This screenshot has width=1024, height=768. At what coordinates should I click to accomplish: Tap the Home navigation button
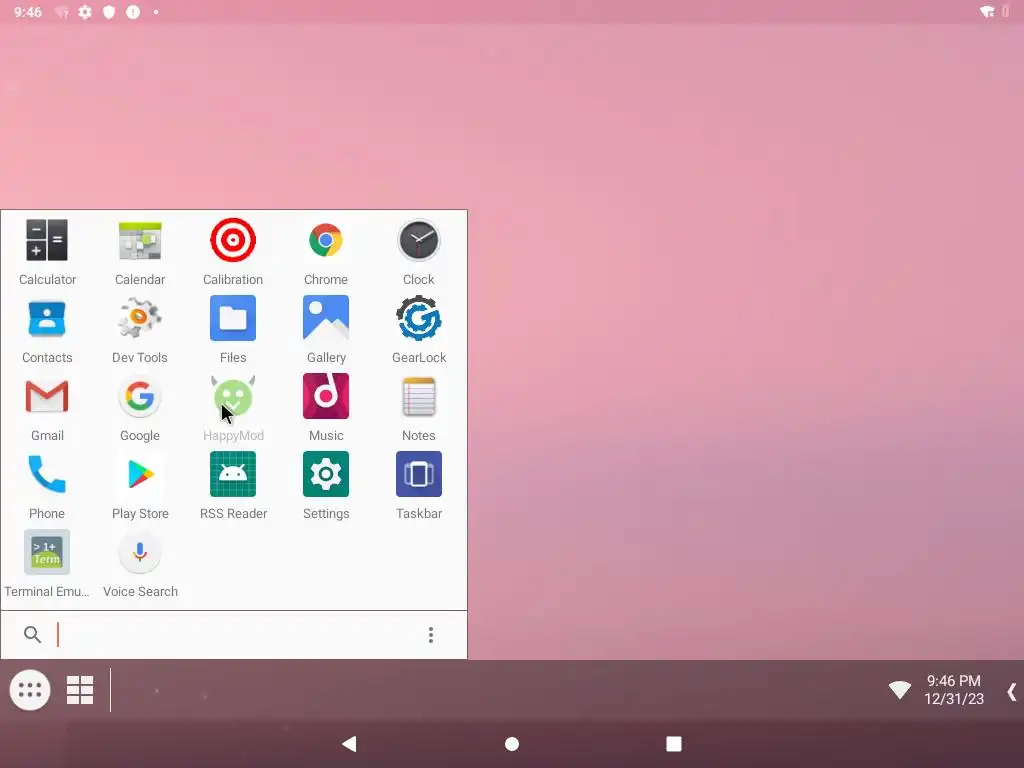[x=512, y=744]
